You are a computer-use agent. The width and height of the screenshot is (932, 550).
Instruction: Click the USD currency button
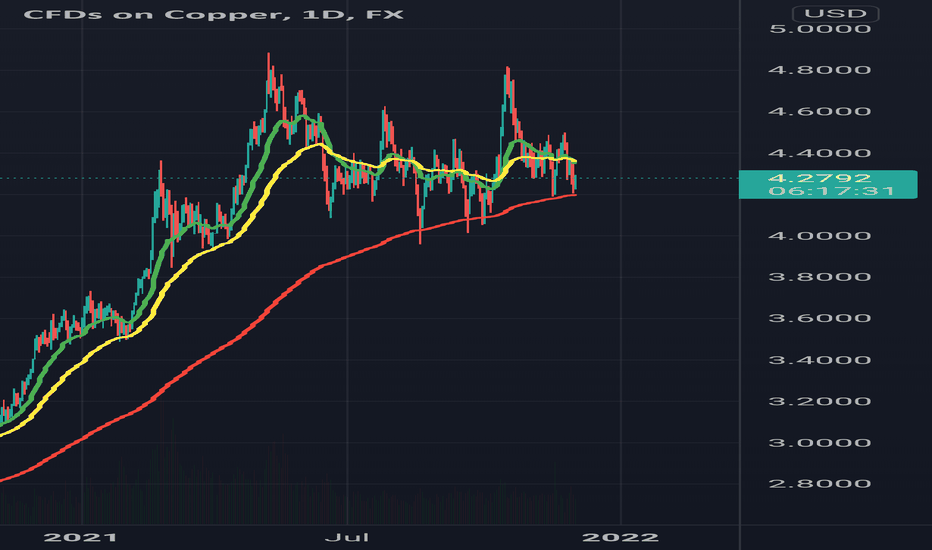point(835,13)
